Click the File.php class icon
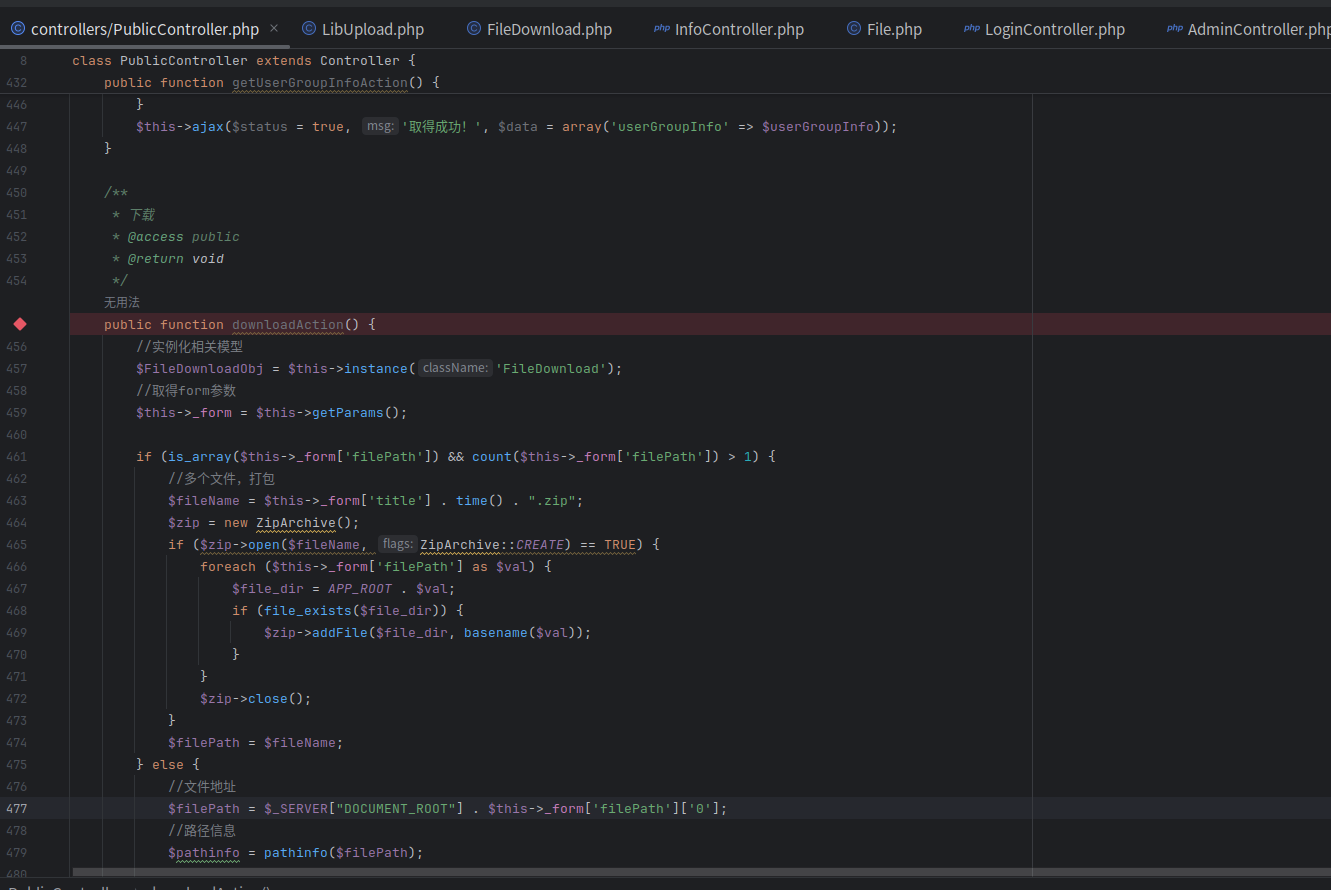1331x890 pixels. tap(853, 29)
